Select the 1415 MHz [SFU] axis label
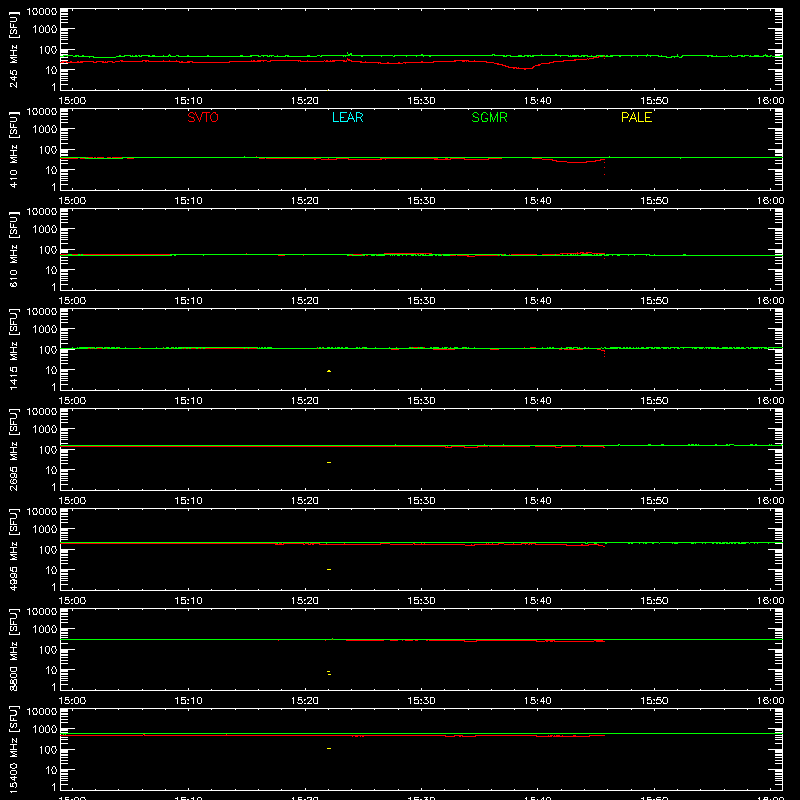 point(13,349)
